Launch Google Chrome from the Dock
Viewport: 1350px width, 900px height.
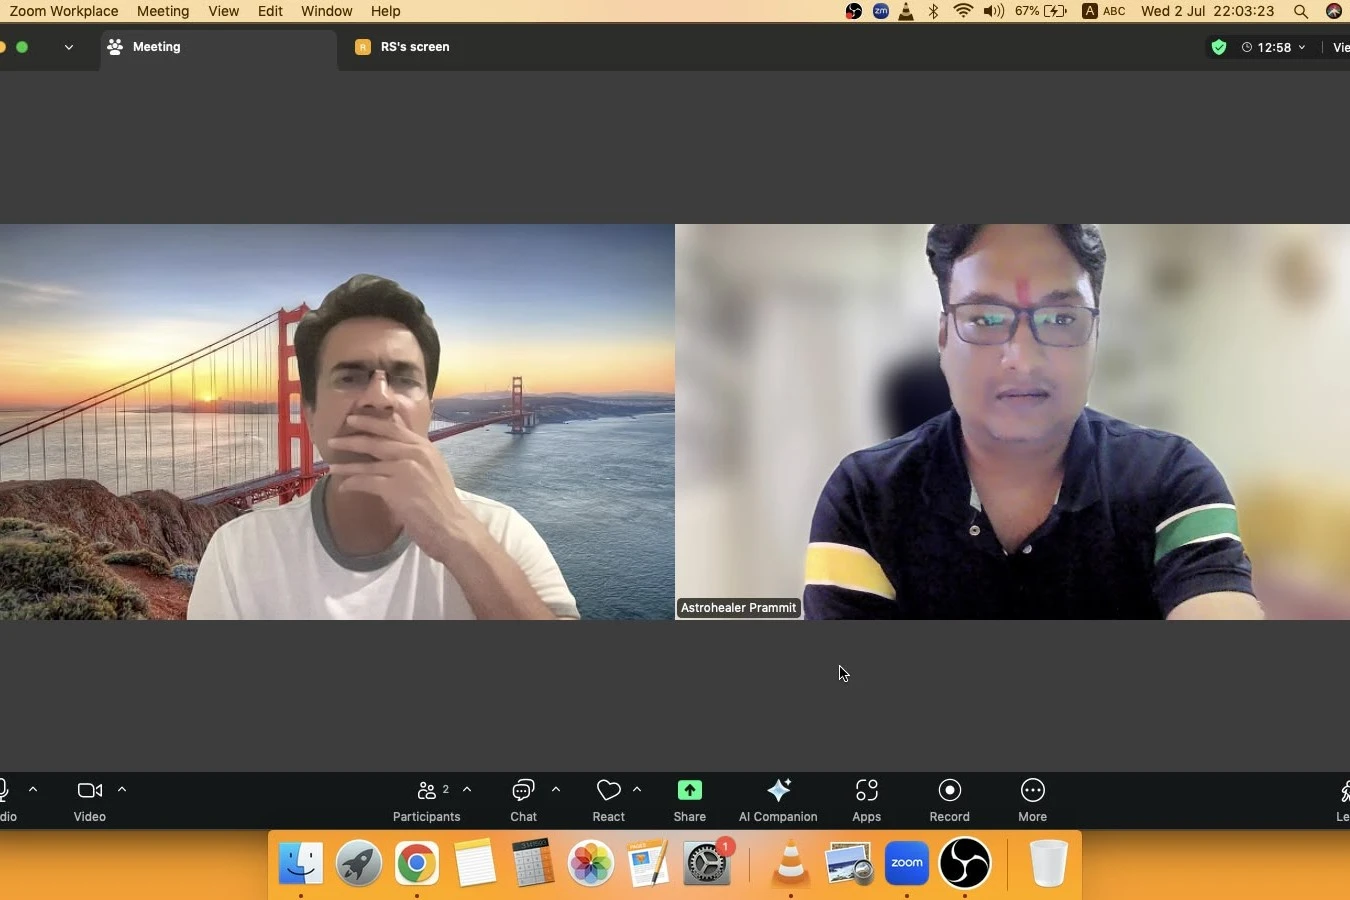(x=417, y=862)
